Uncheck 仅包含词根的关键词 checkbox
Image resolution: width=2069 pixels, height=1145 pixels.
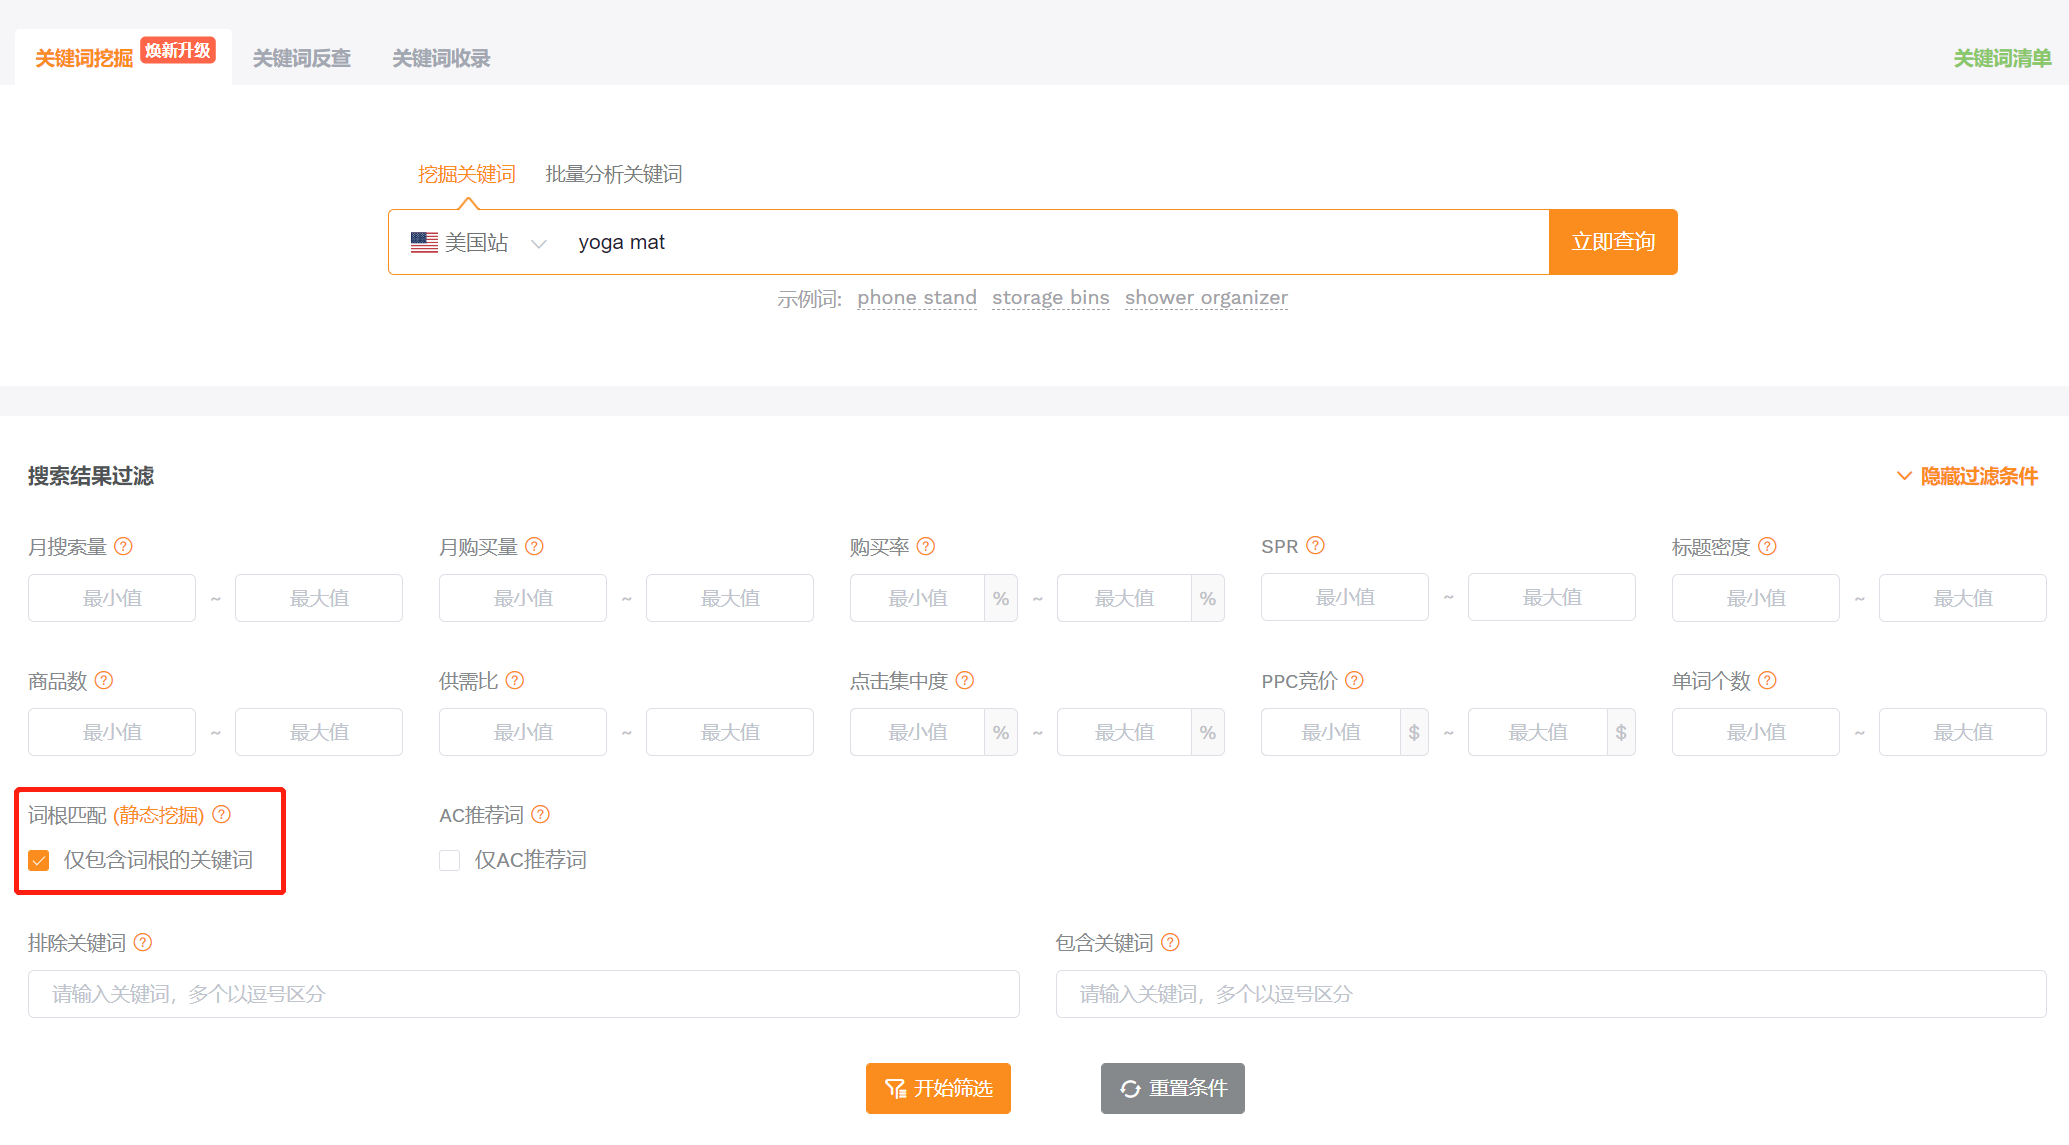pos(39,860)
